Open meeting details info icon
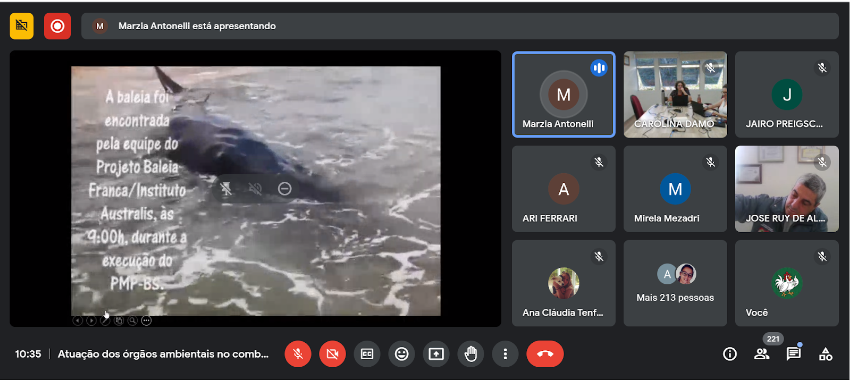 (730, 354)
